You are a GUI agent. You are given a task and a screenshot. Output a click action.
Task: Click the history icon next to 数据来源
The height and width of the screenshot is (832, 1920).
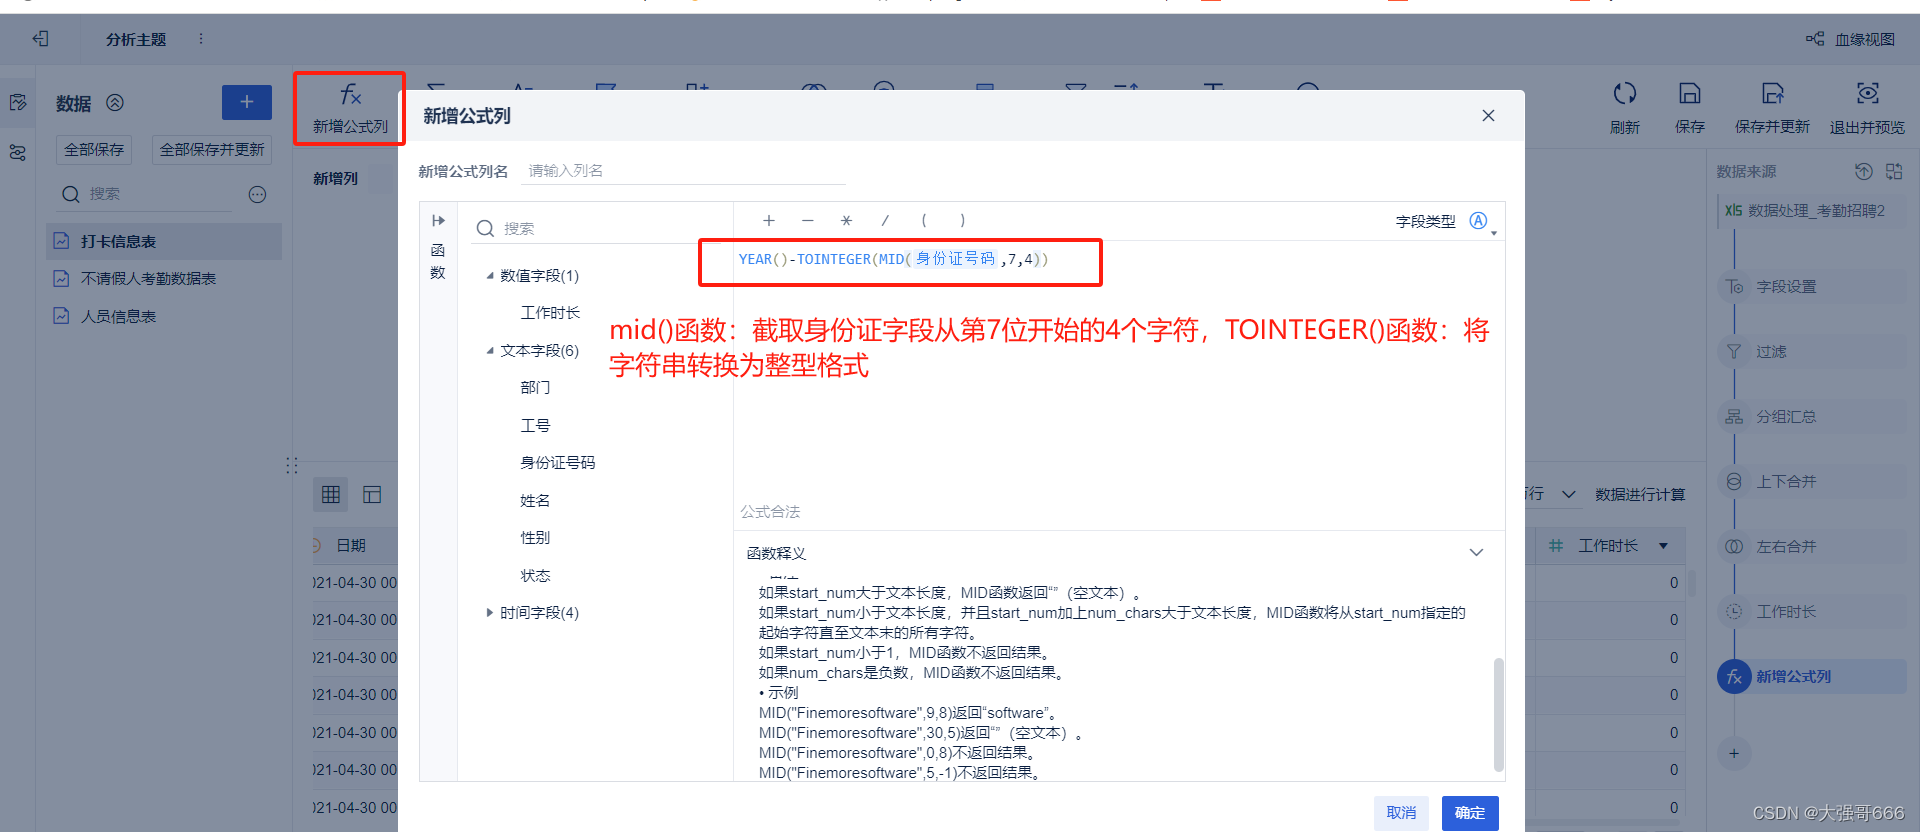[x=1863, y=171]
